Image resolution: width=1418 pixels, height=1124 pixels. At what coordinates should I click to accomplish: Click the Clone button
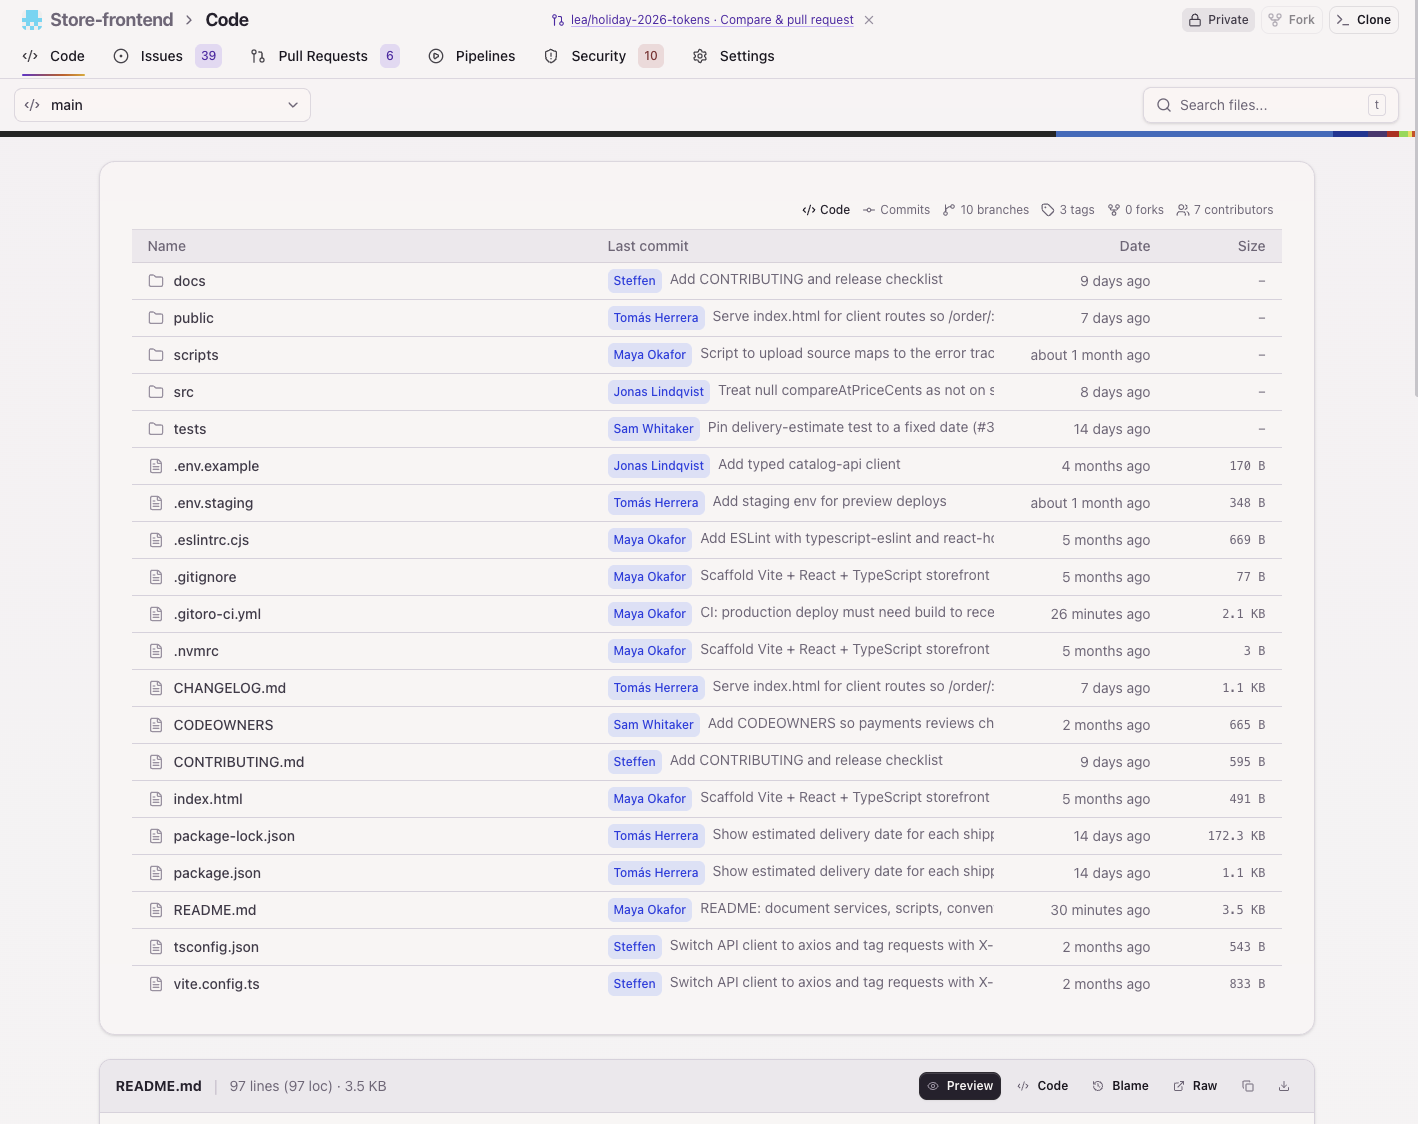pyautogui.click(x=1364, y=20)
